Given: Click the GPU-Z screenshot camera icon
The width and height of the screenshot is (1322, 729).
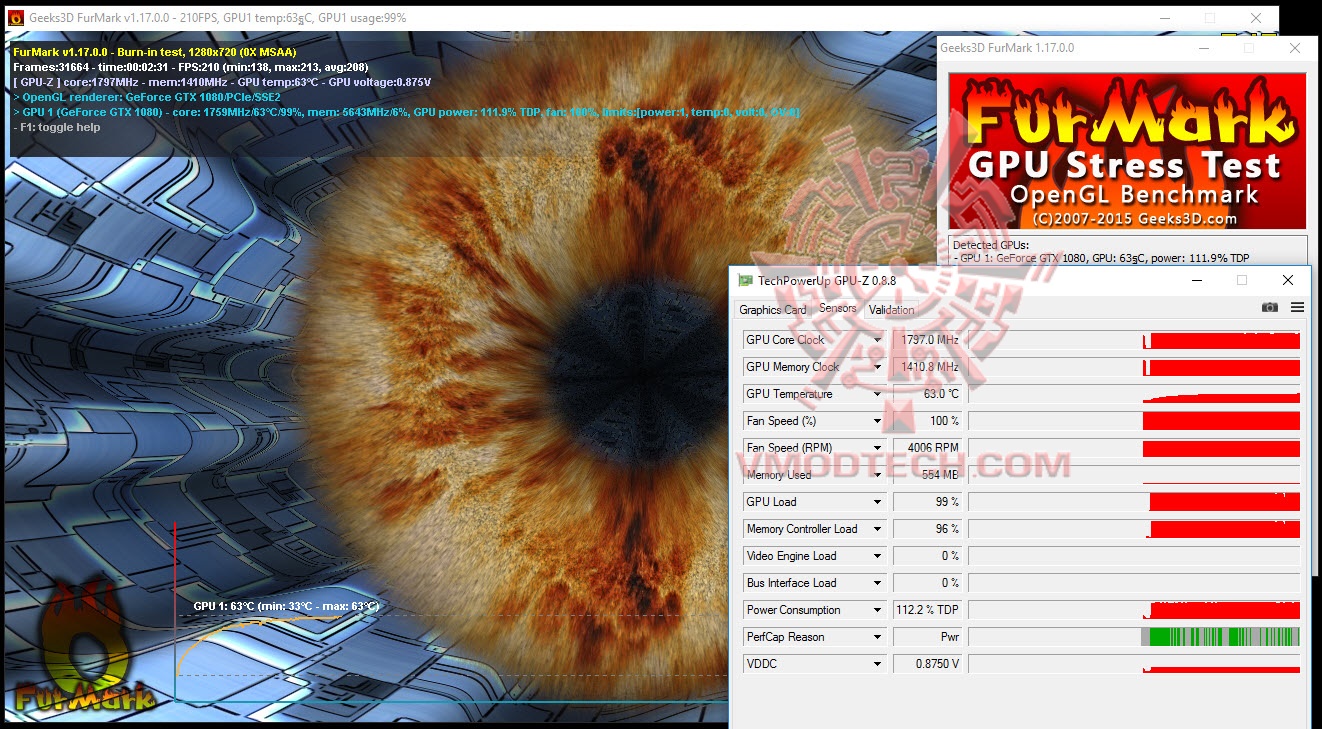Looking at the screenshot, I should [1269, 308].
